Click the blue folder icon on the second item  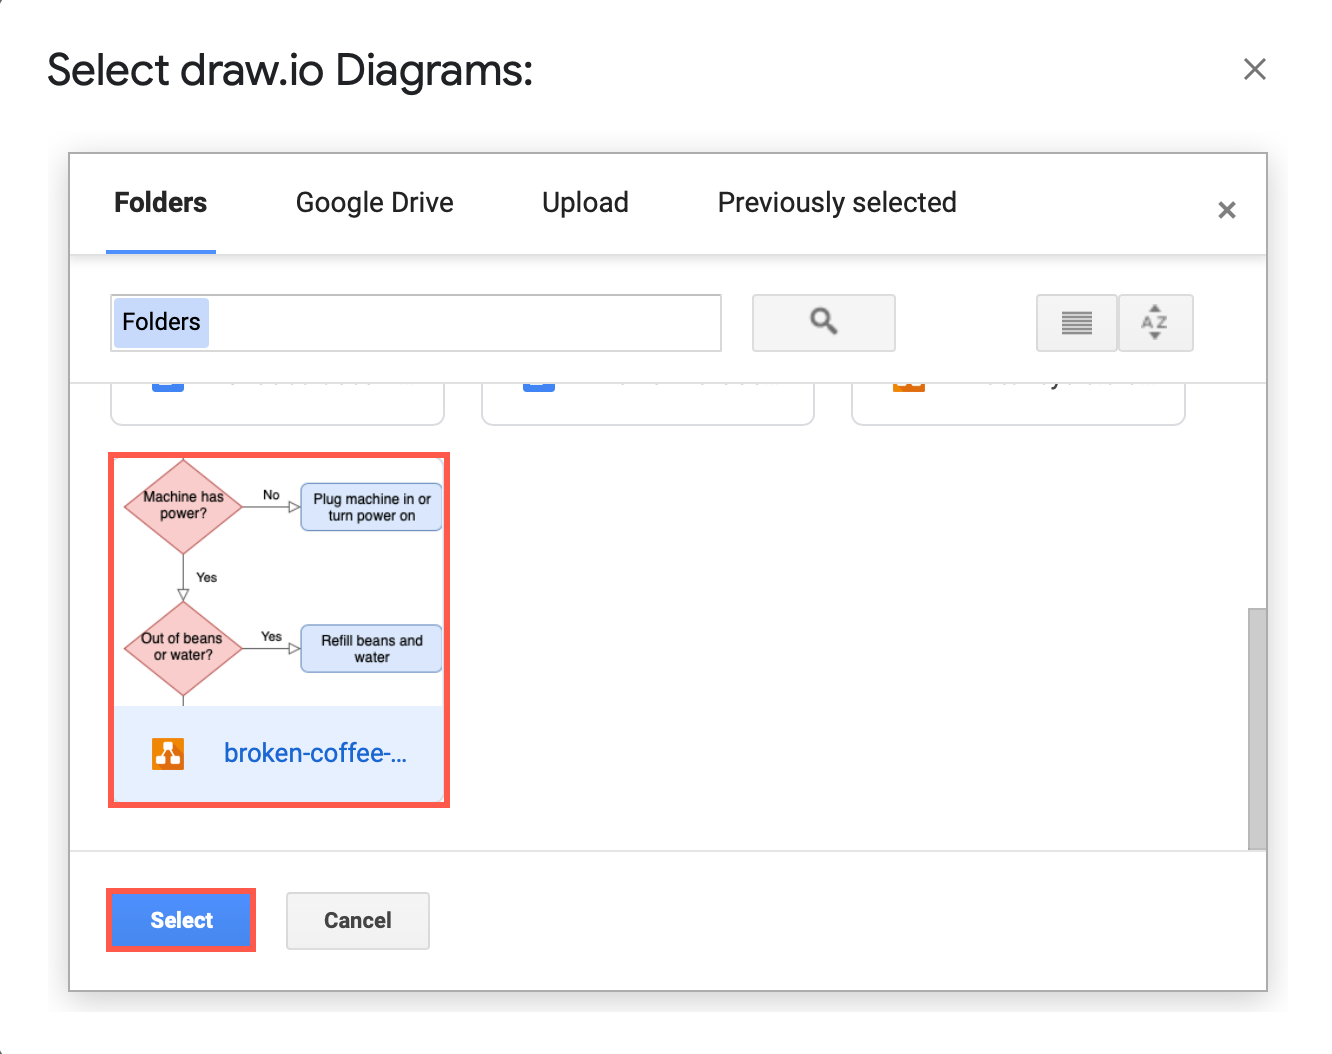[x=538, y=380]
